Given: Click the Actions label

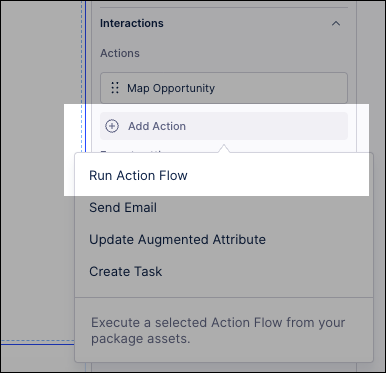Looking at the screenshot, I should pyautogui.click(x=120, y=53).
